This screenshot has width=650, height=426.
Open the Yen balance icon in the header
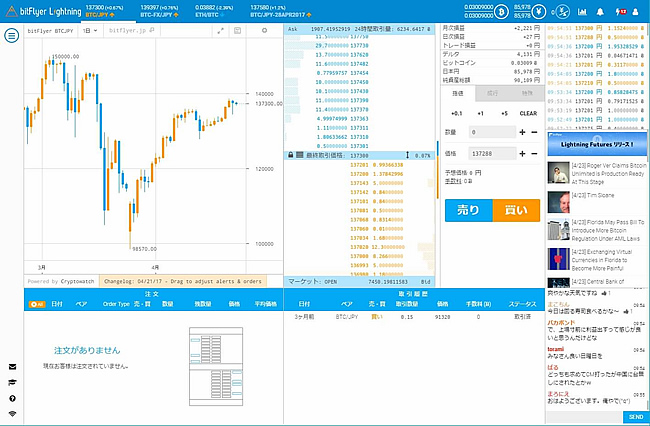point(538,12)
